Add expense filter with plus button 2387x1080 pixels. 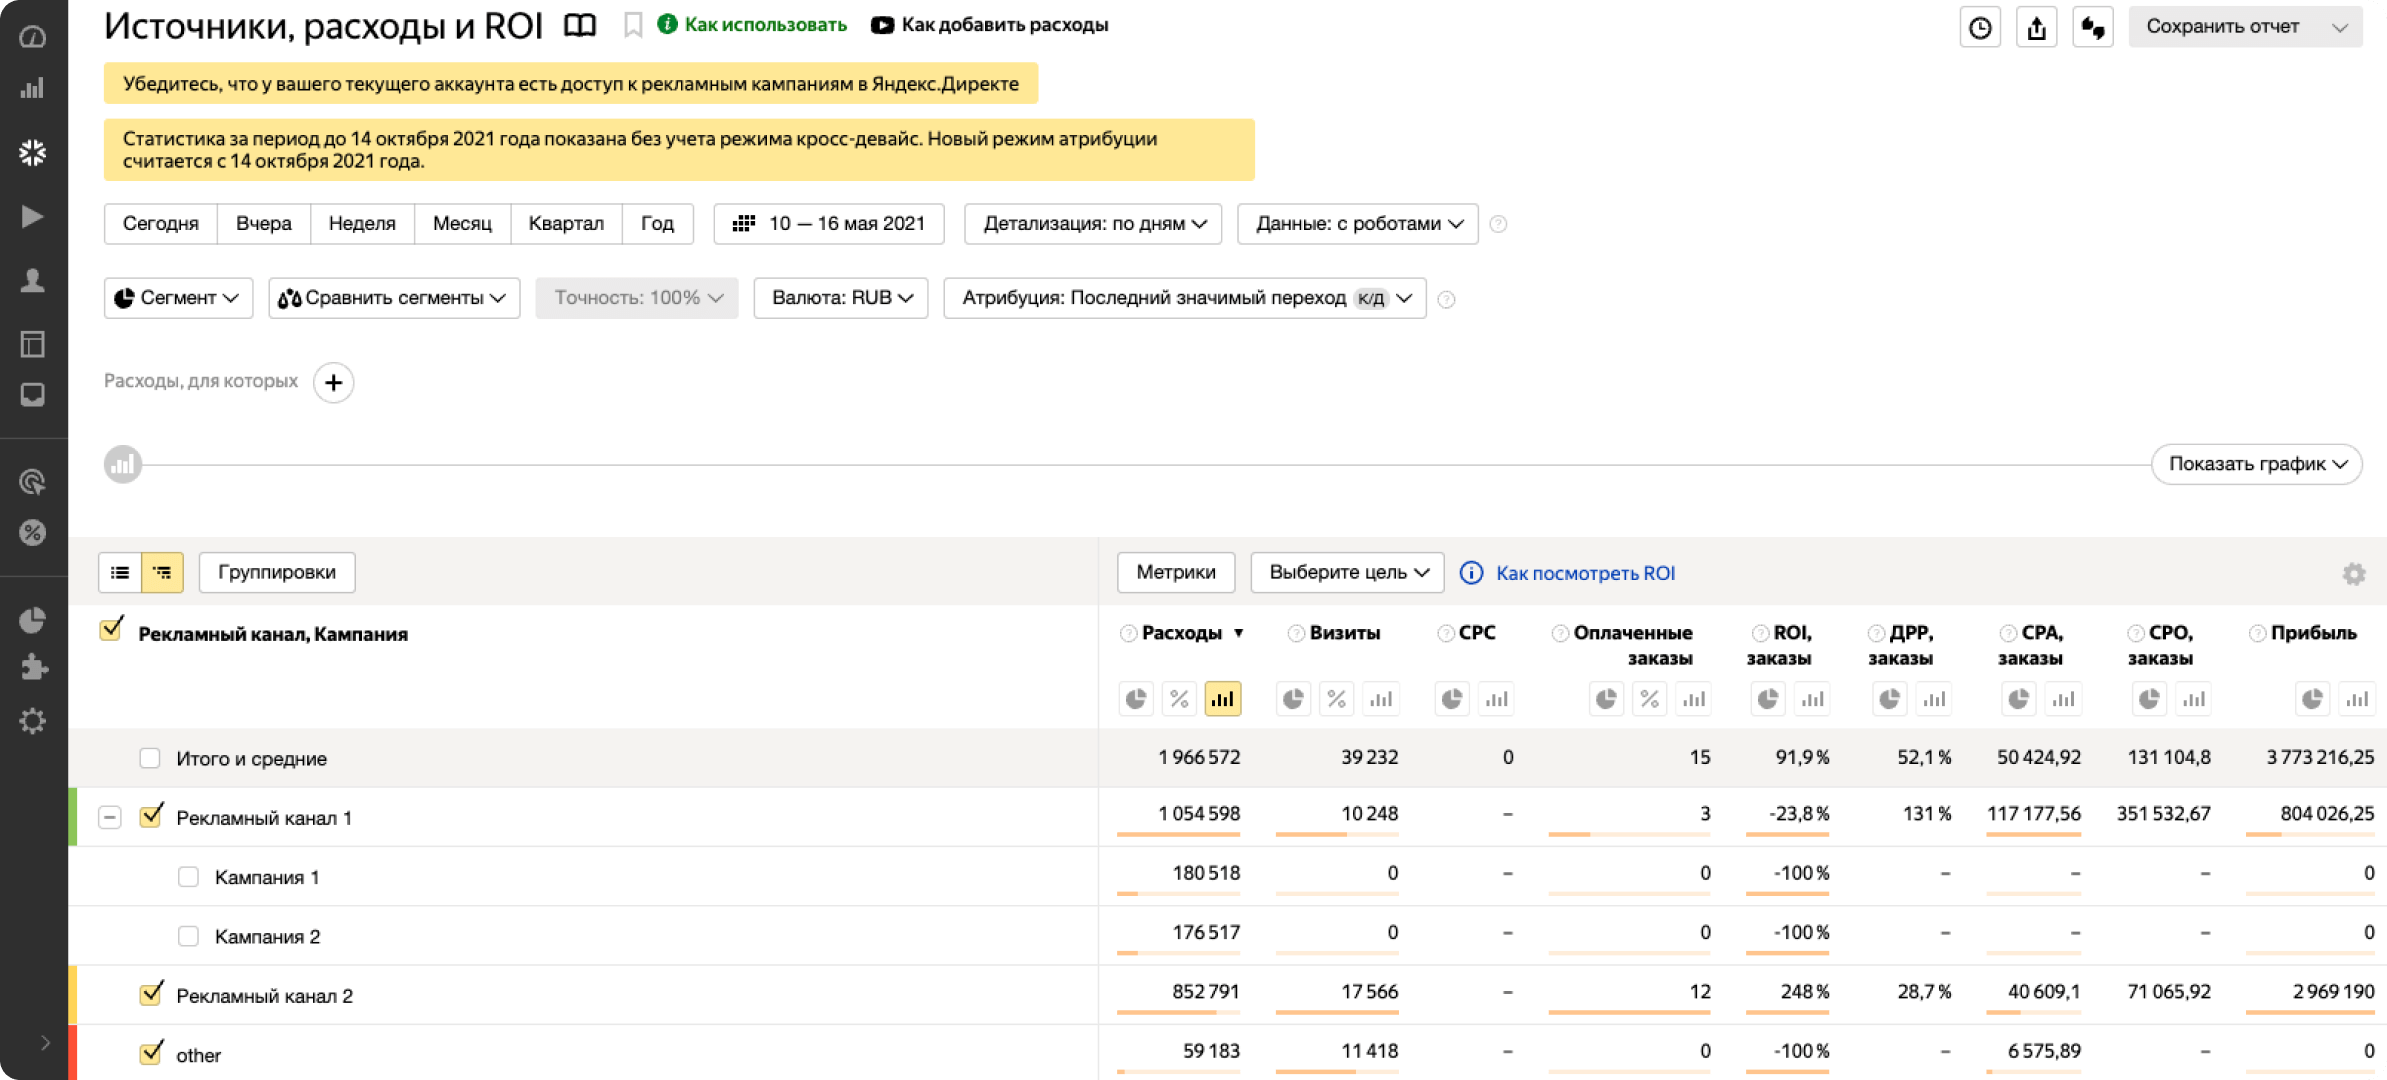pos(333,382)
